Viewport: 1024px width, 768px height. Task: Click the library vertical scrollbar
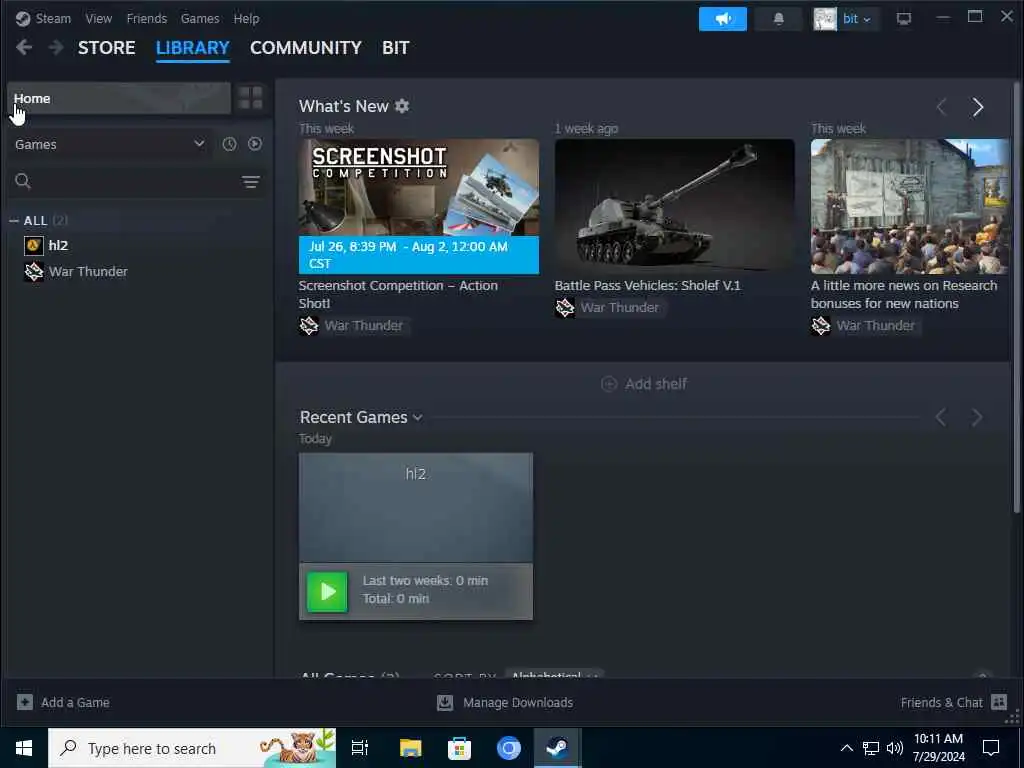(1016, 297)
